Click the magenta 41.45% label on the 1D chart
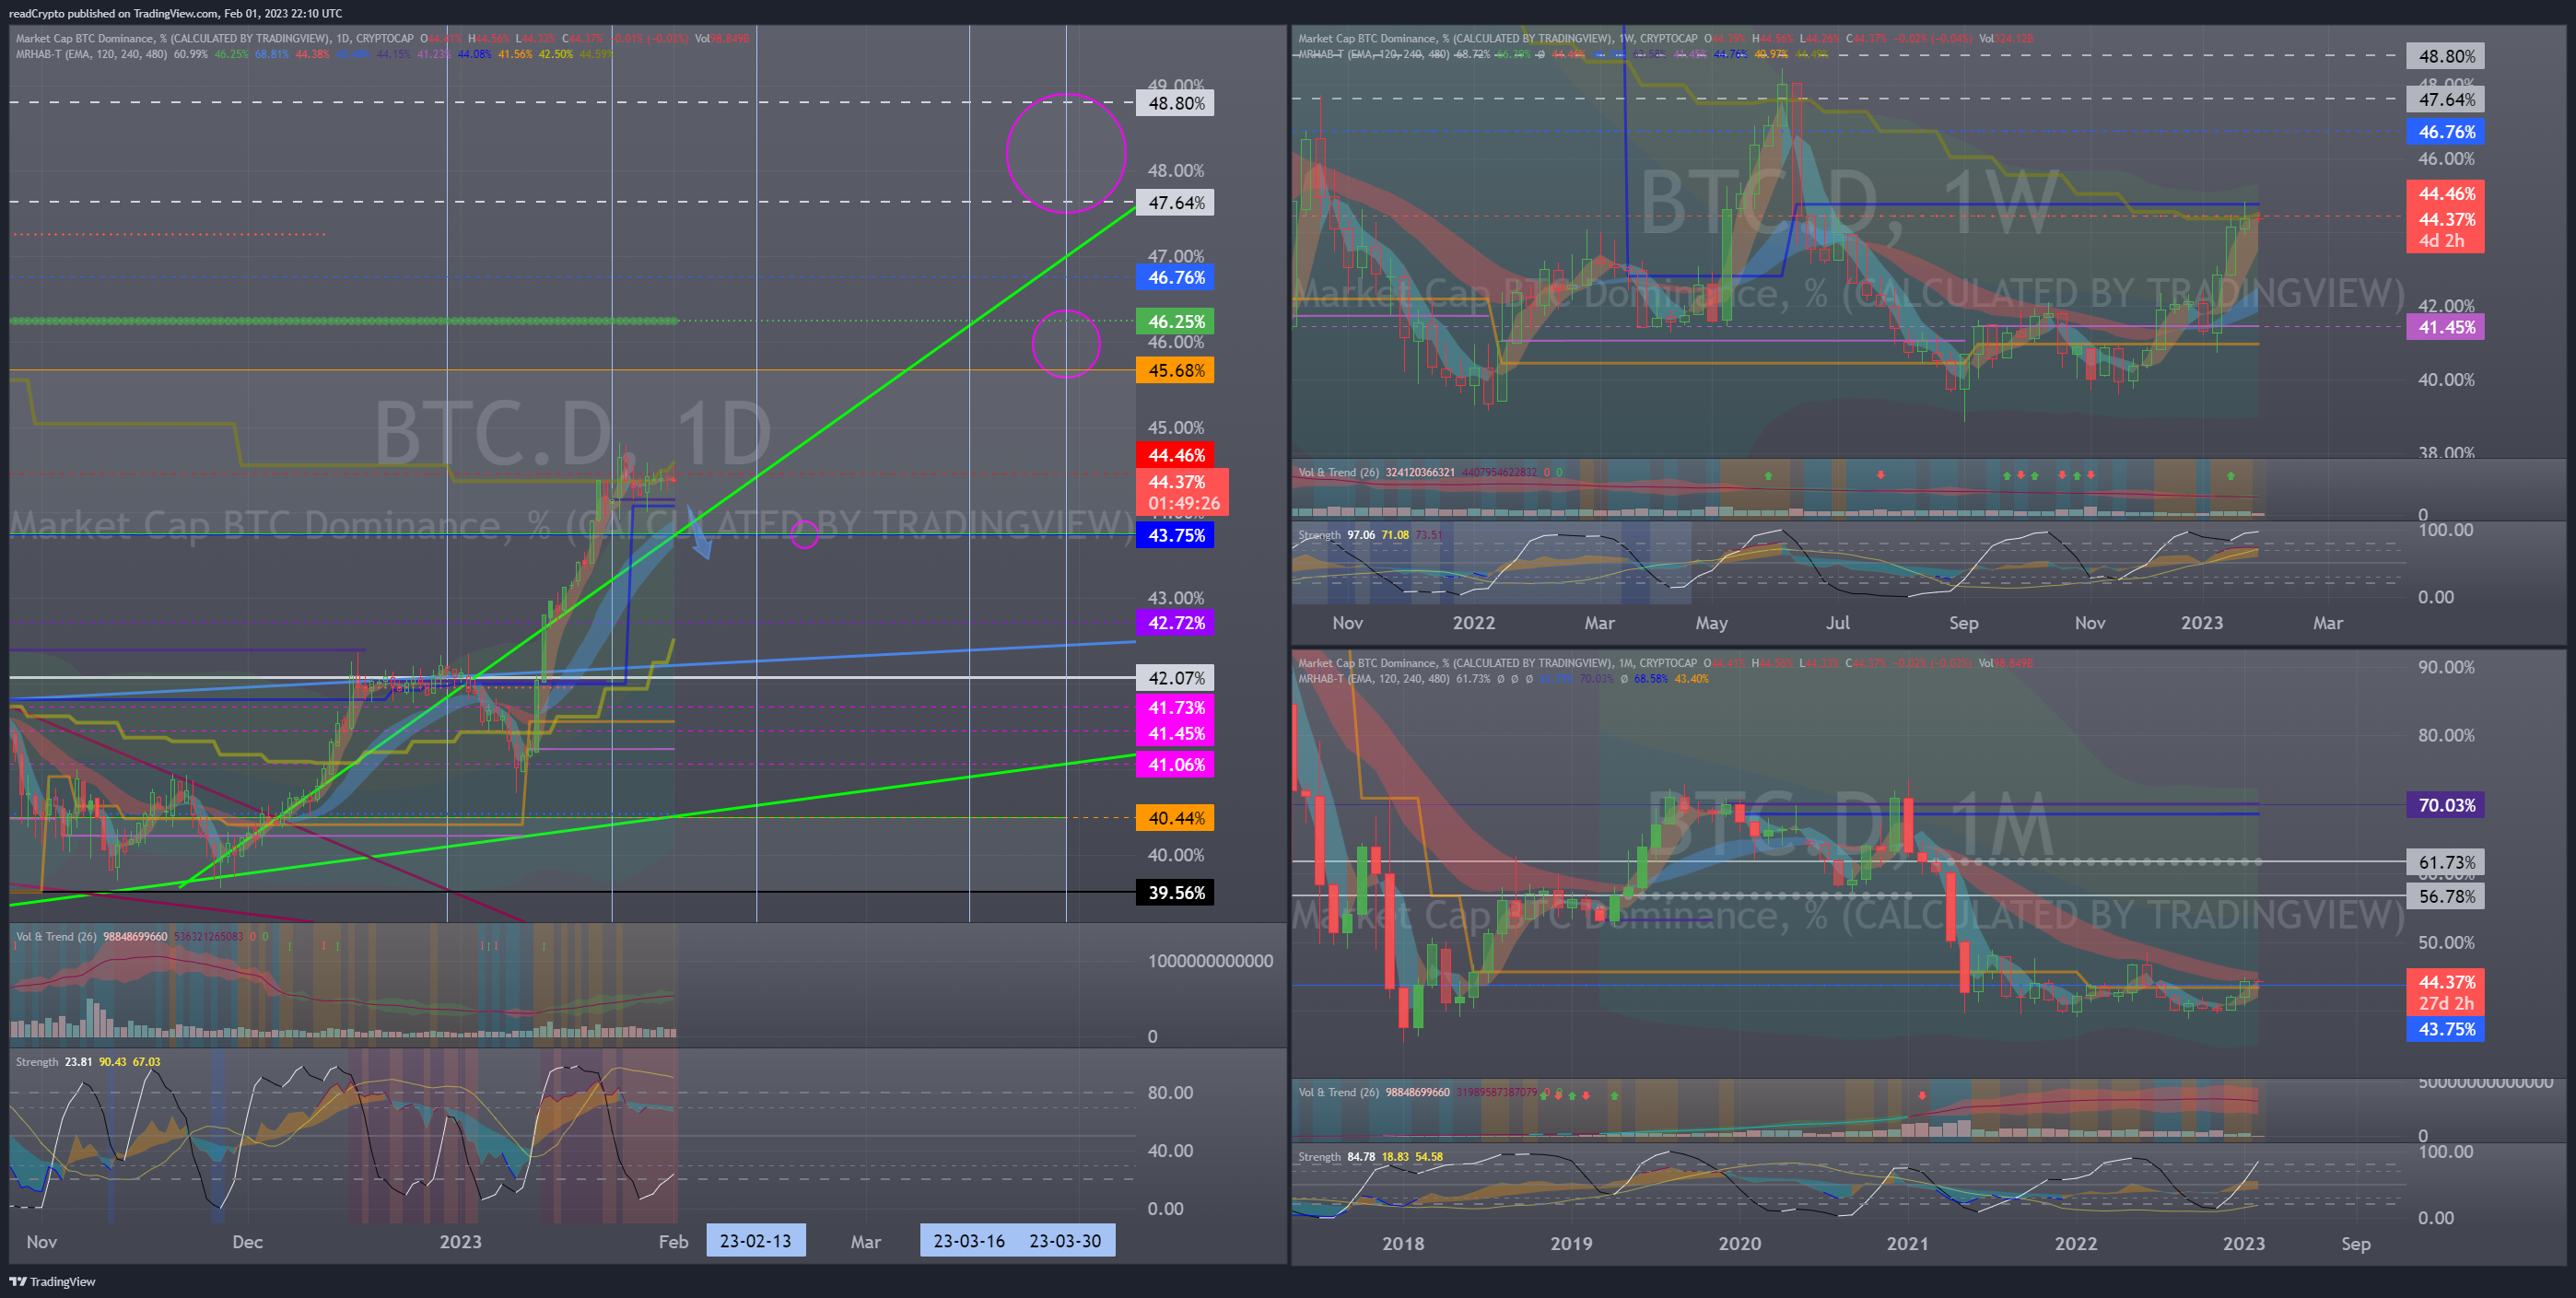The width and height of the screenshot is (2576, 1298). click(x=1175, y=733)
